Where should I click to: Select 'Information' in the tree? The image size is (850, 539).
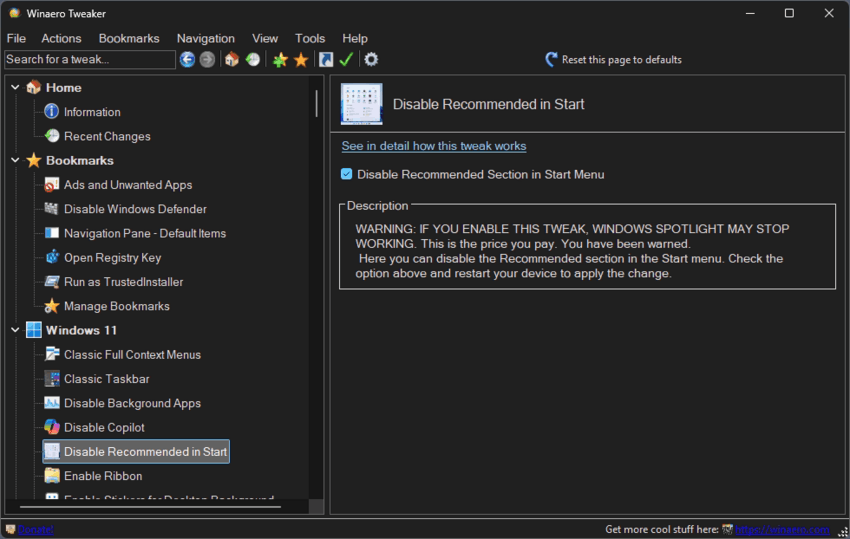pyautogui.click(x=92, y=112)
